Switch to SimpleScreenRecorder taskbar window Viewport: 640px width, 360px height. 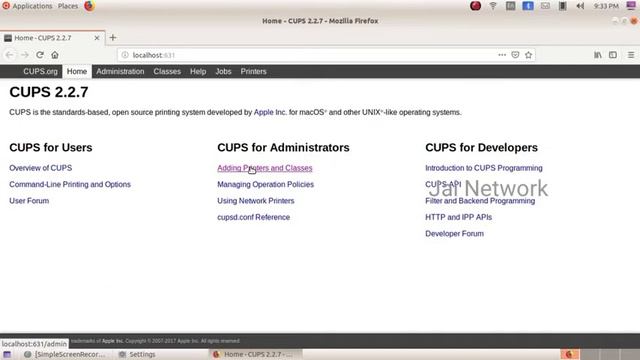(65, 354)
